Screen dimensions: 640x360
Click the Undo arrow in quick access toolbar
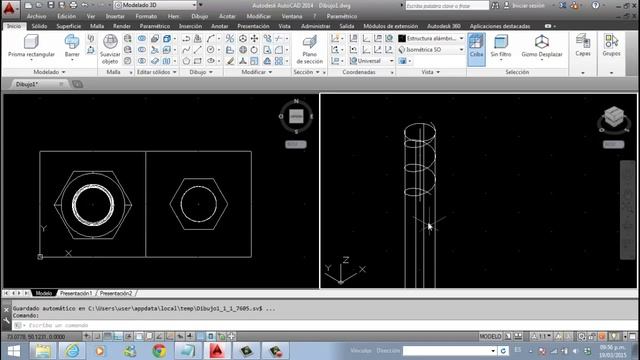pyautogui.click(x=84, y=5)
